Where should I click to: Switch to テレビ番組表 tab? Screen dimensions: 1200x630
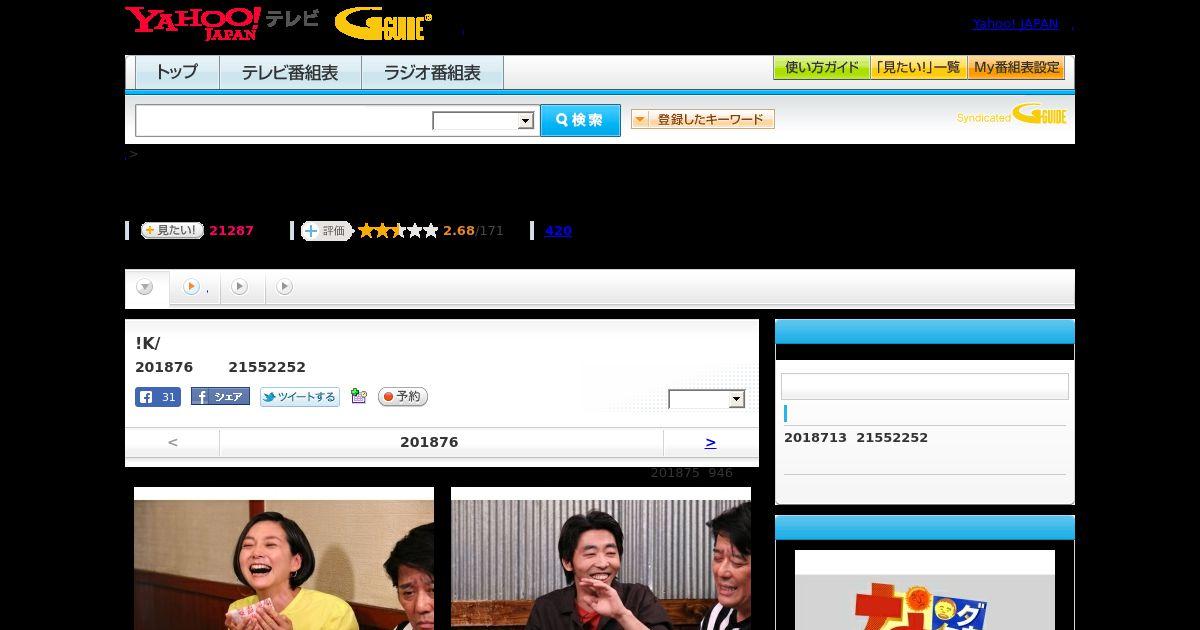290,72
